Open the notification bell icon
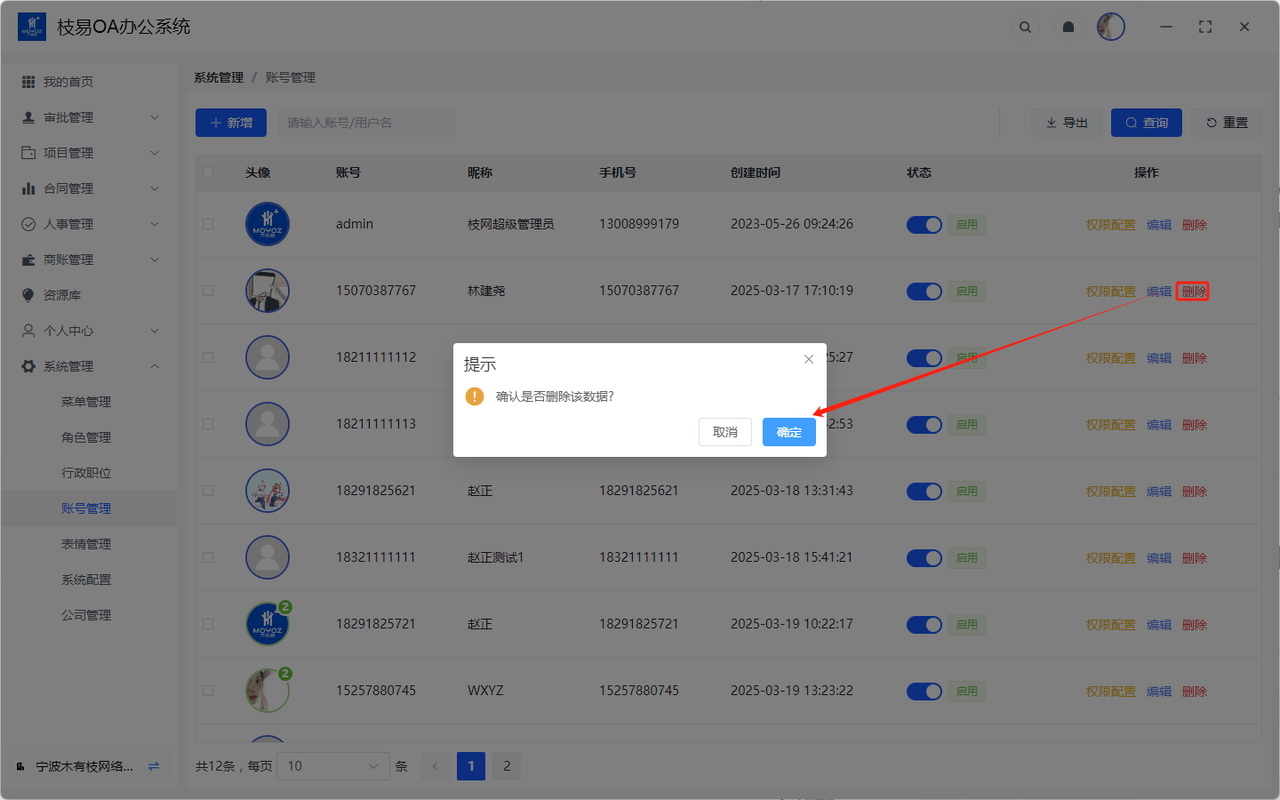 1068,27
